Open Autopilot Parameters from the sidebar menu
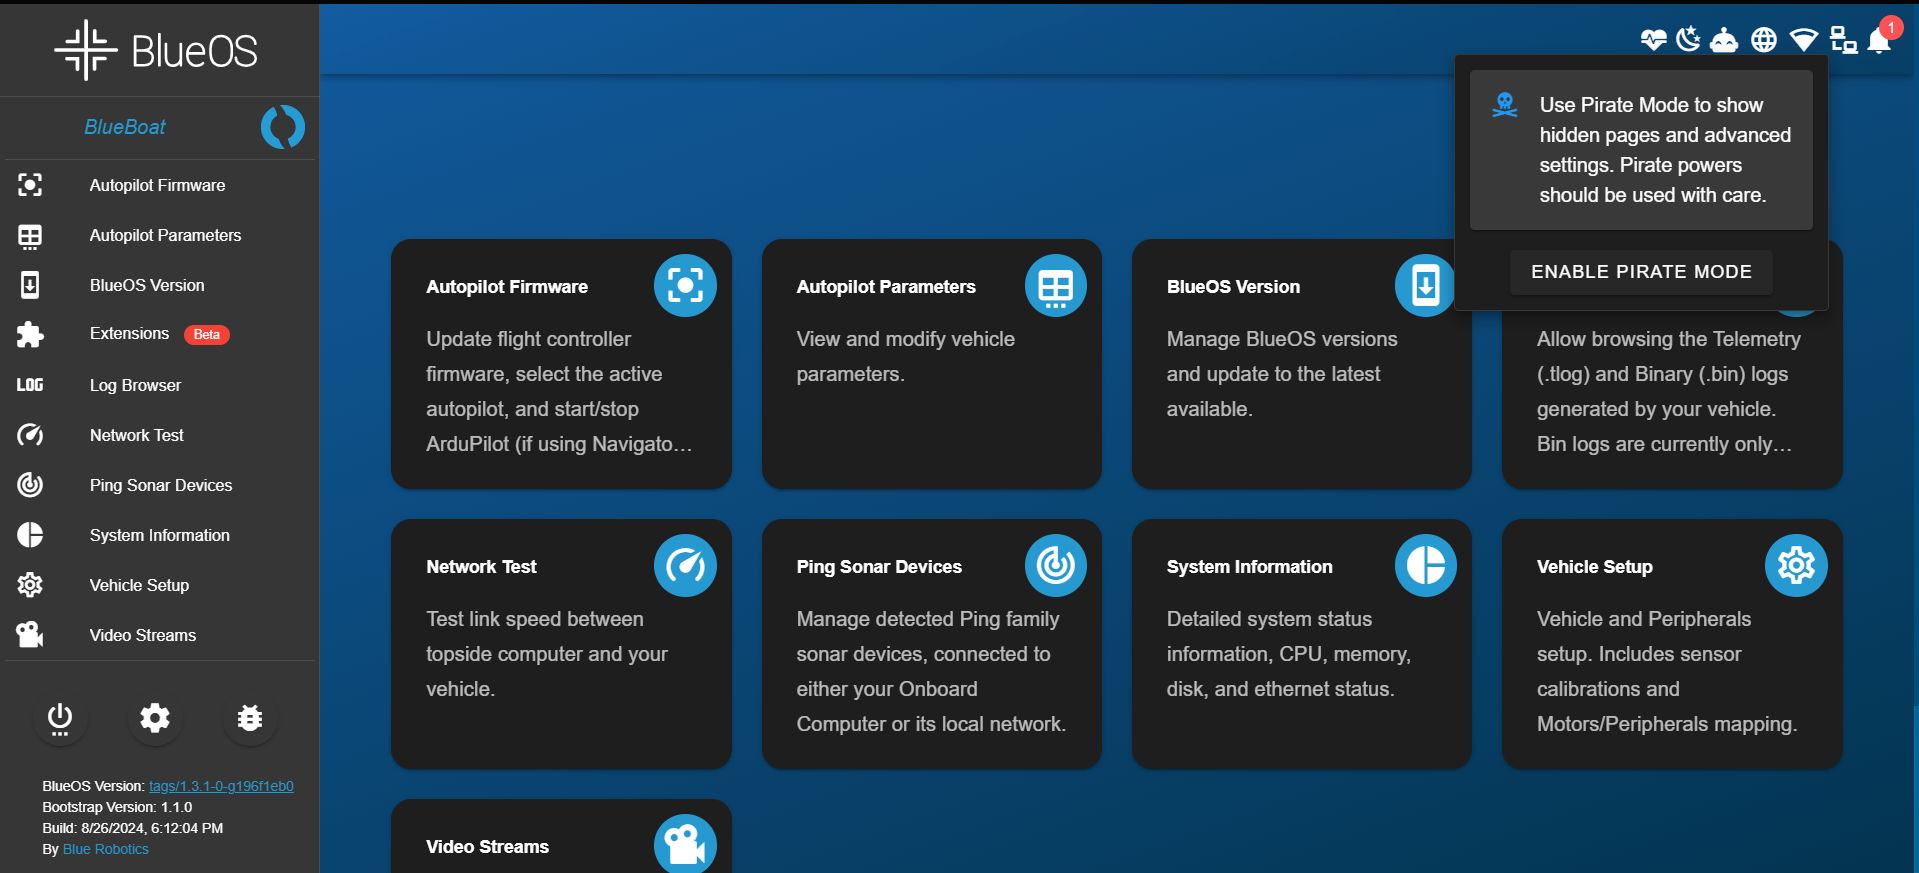1919x873 pixels. (160, 235)
